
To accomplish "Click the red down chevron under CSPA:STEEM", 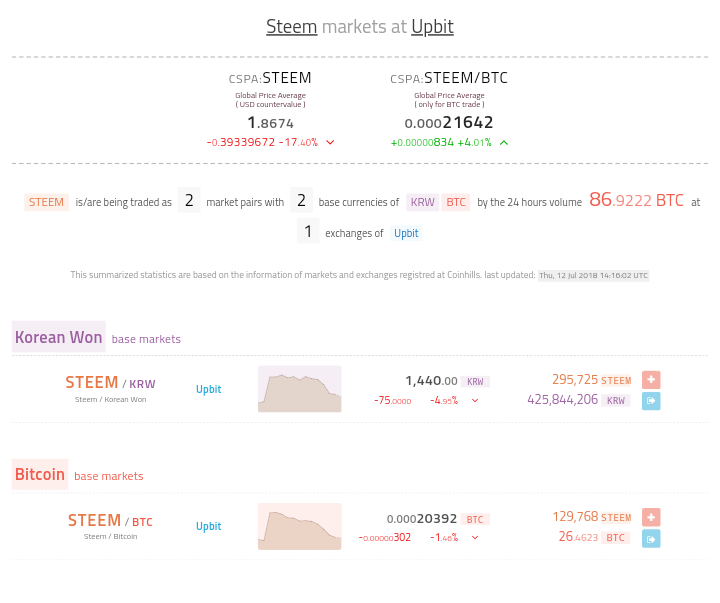I will [x=331, y=142].
